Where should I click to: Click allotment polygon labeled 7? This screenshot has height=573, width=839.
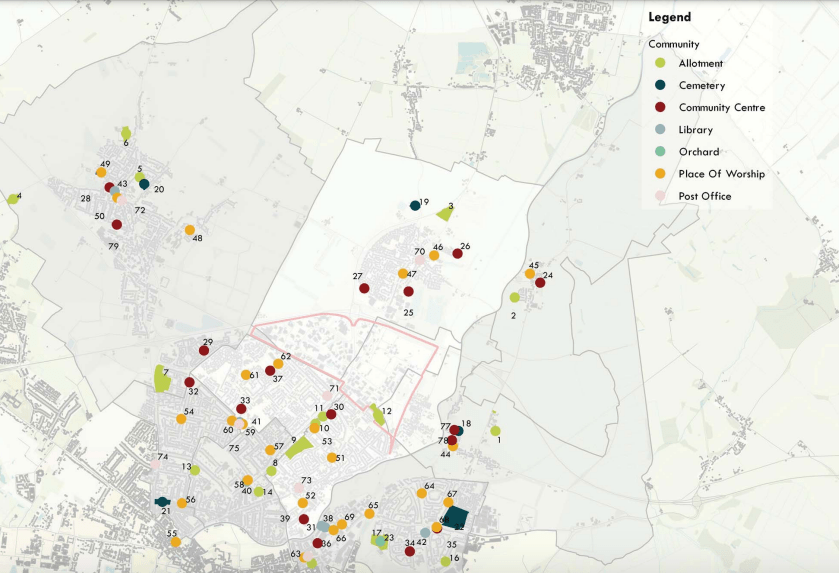[161, 379]
